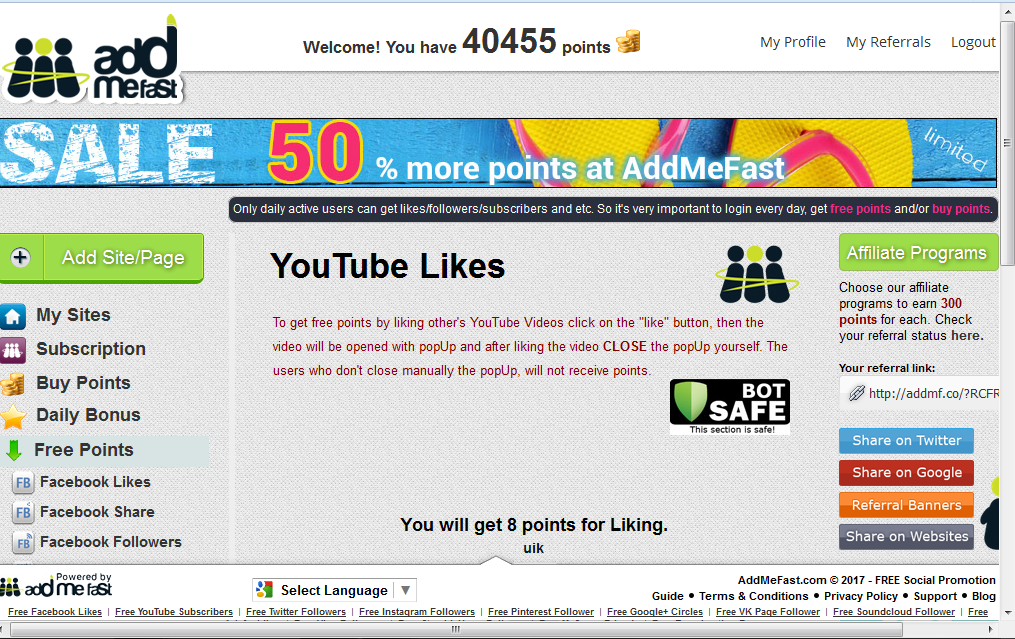
Task: Click the people logo beside YouTube Likes heading
Action: 756,274
